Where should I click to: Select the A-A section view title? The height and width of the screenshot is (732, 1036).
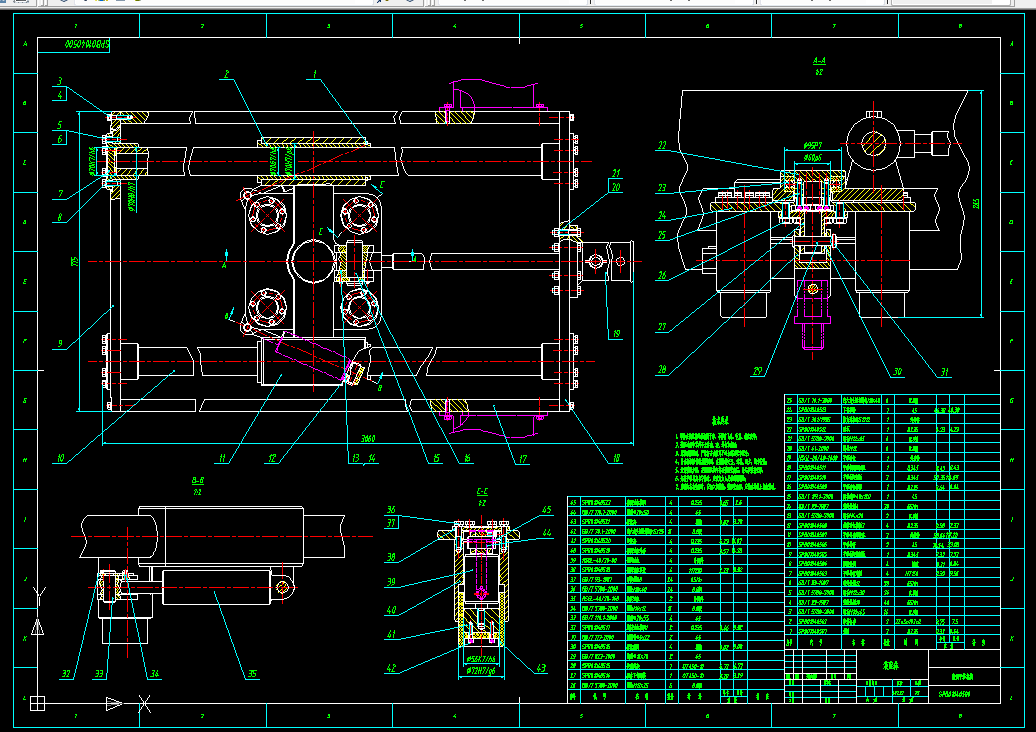click(x=819, y=61)
